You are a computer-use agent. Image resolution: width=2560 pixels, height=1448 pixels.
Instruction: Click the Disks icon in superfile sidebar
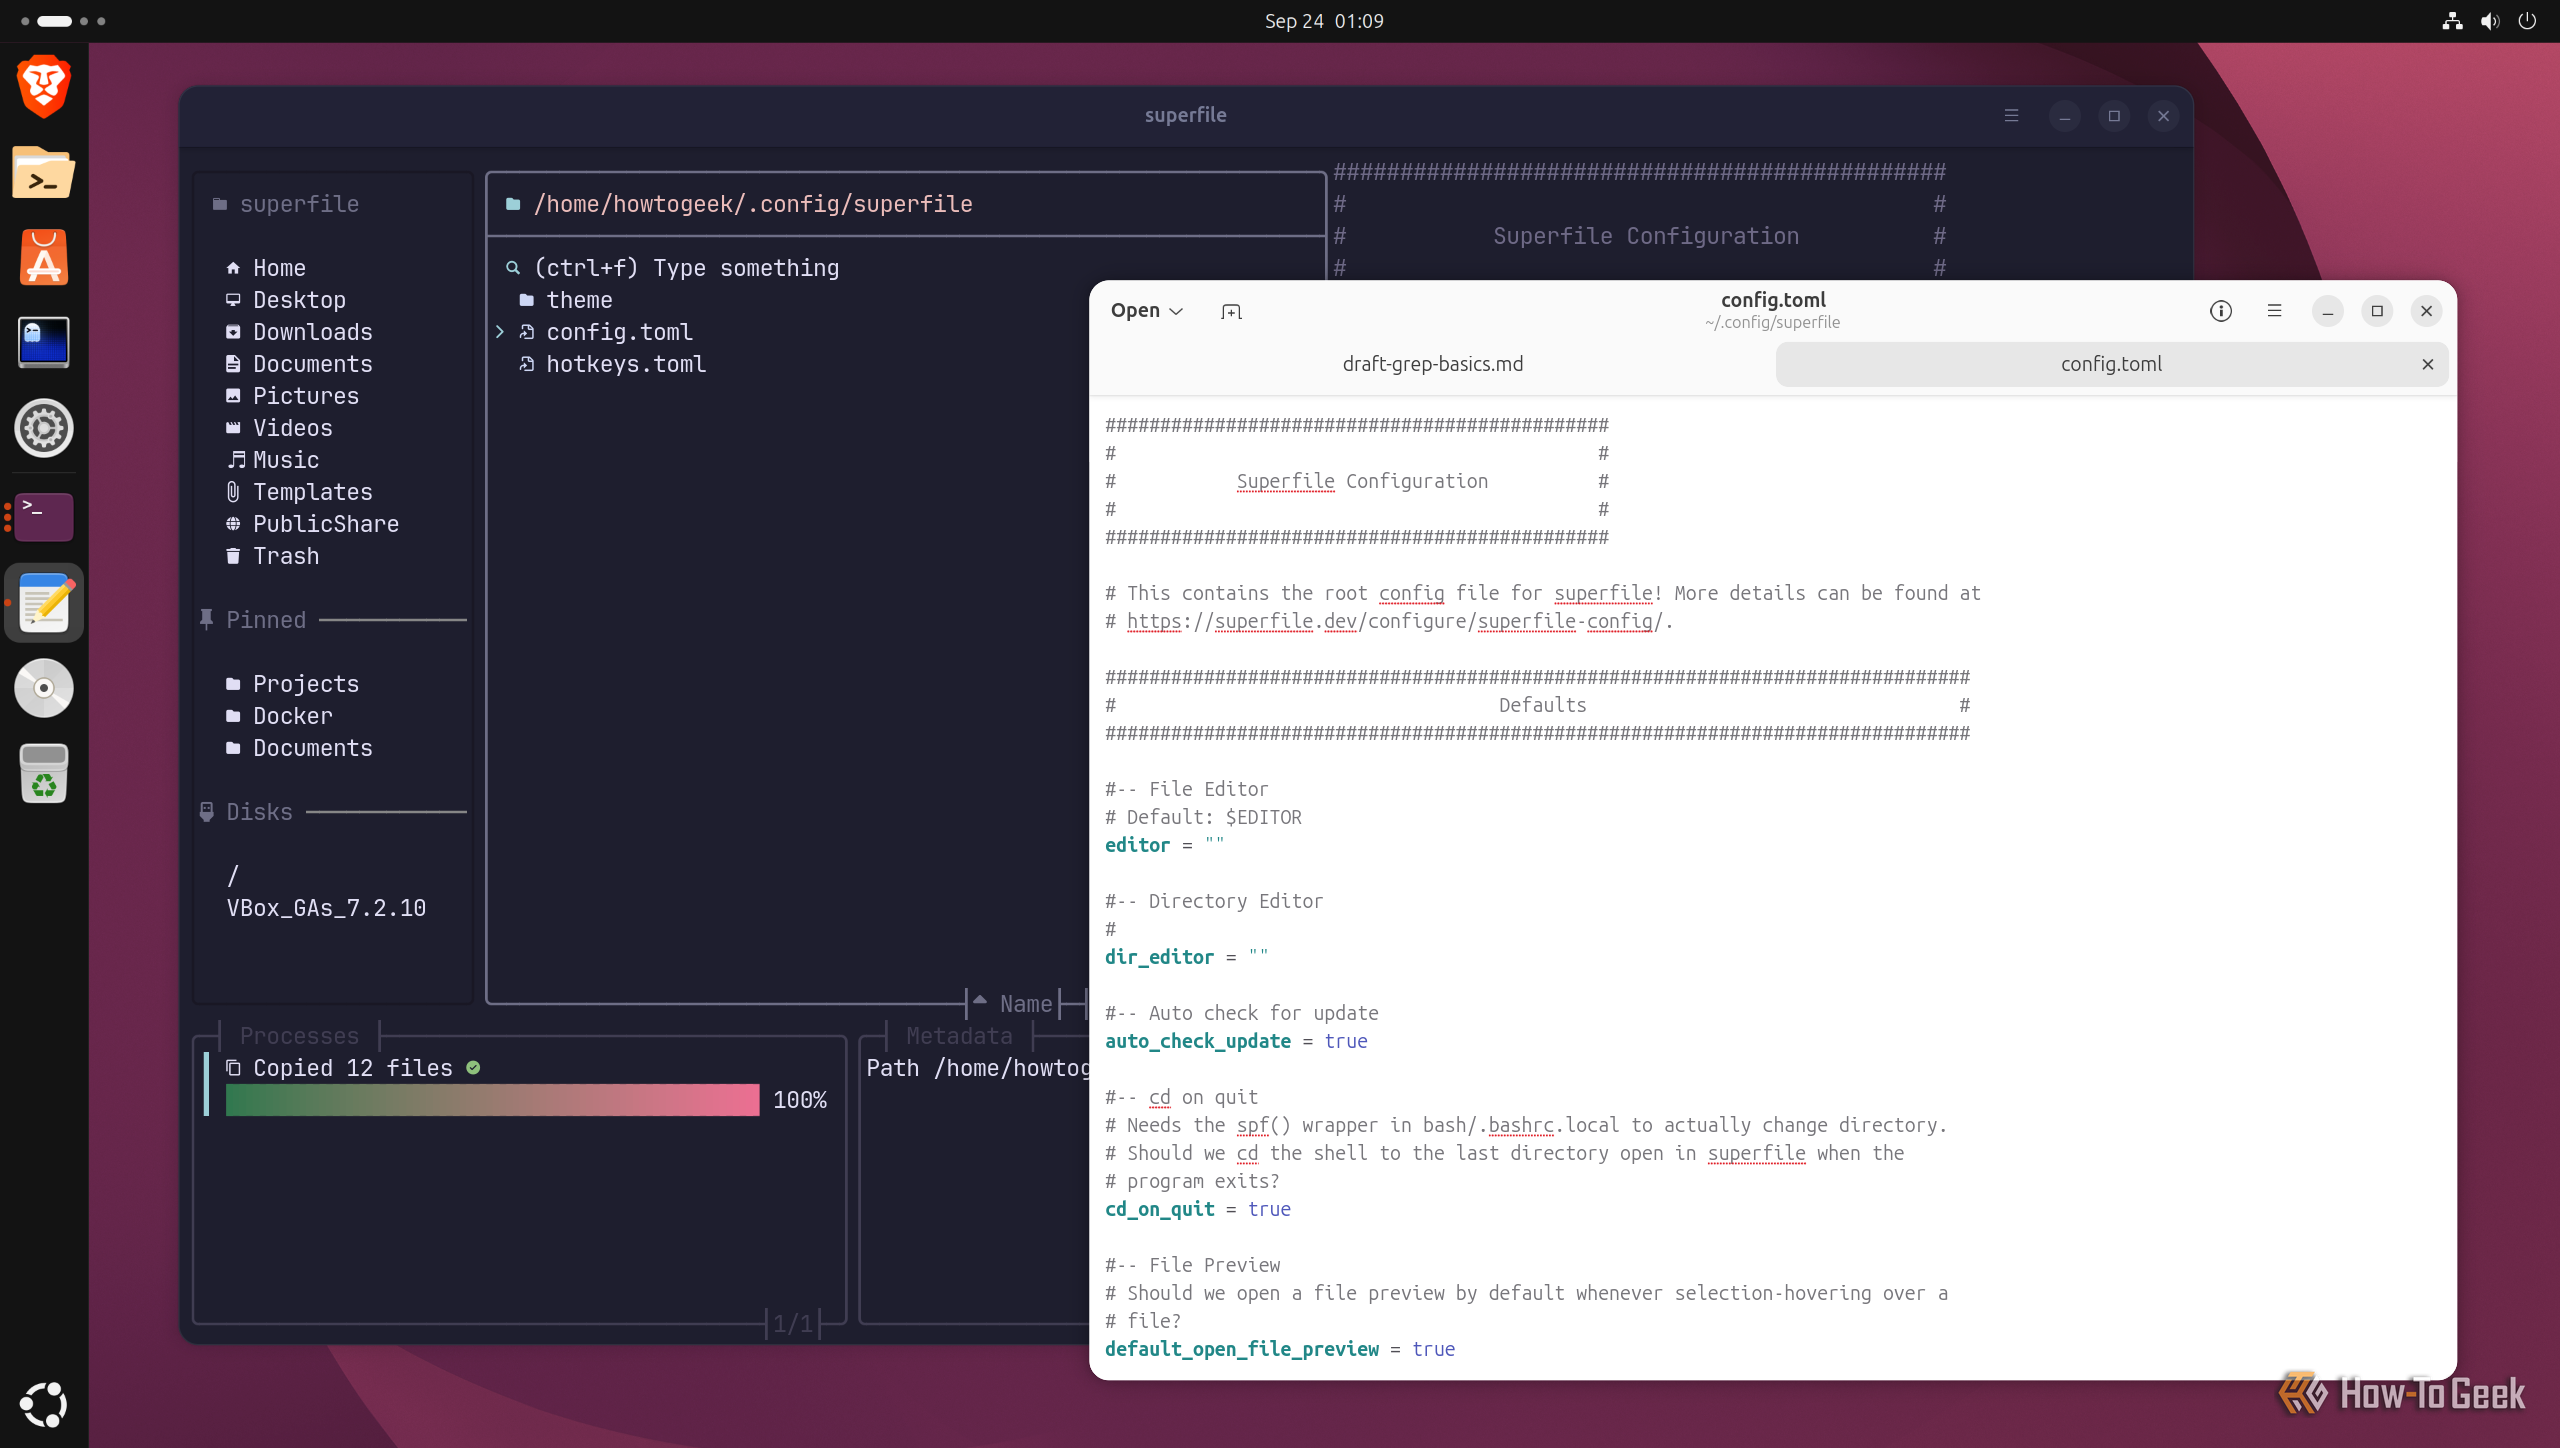click(x=206, y=811)
